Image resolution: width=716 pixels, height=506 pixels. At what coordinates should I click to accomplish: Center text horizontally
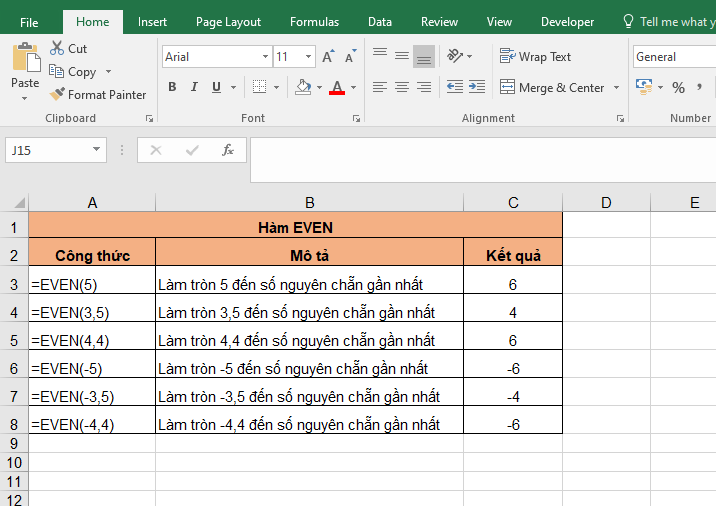pos(402,87)
